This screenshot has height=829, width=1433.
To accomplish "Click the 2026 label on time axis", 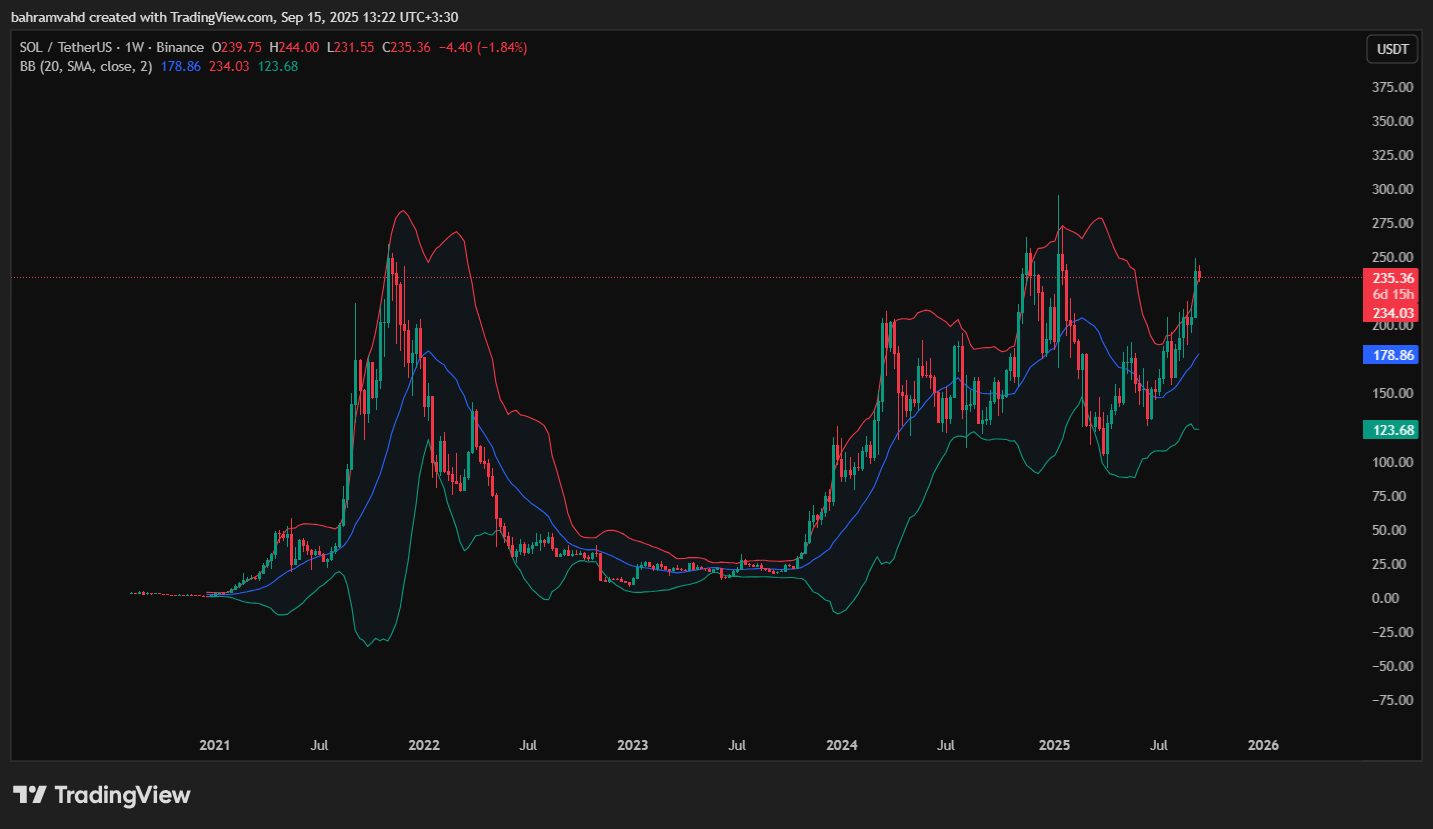I will coord(1263,745).
